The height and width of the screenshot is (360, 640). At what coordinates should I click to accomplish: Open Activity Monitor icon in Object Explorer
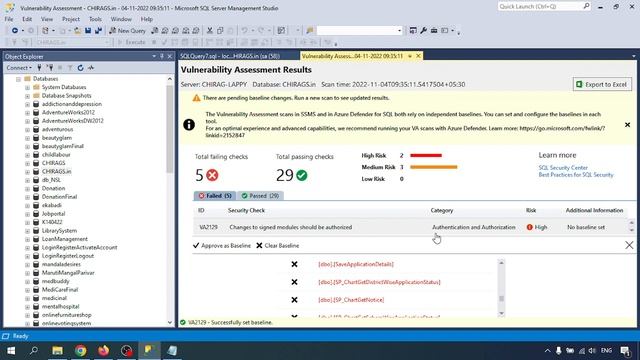(91, 68)
